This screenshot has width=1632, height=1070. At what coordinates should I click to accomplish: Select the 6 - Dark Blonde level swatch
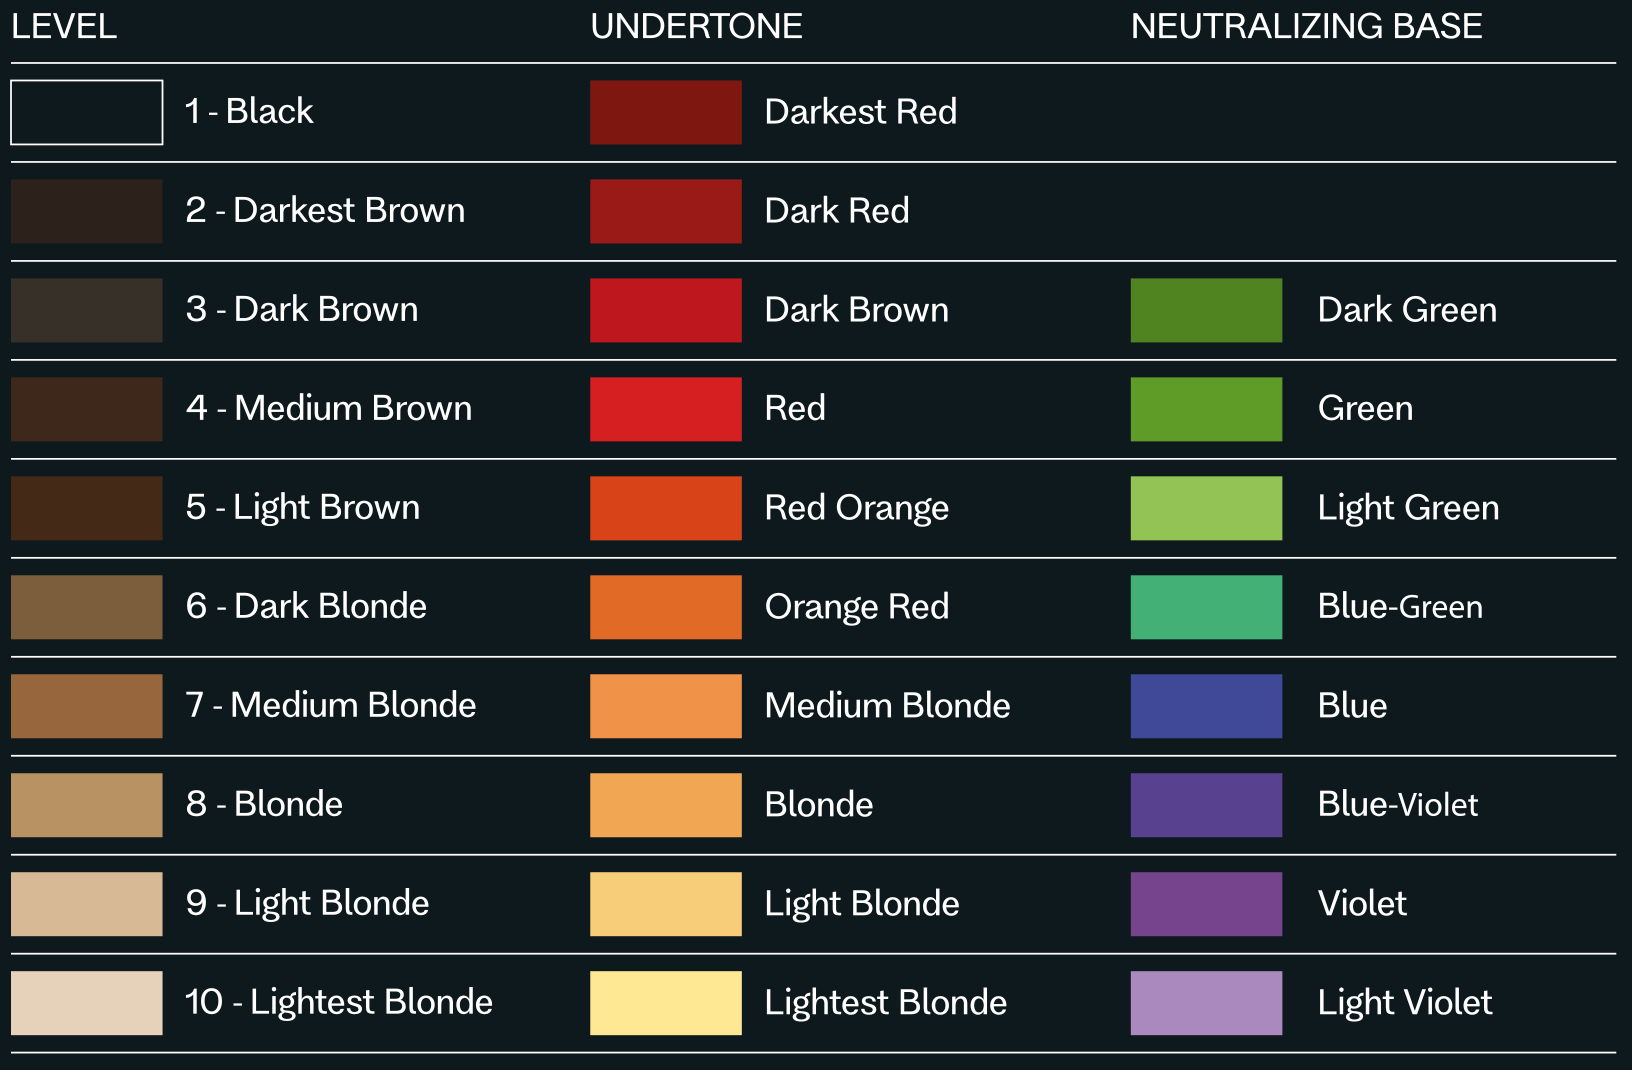tap(87, 607)
